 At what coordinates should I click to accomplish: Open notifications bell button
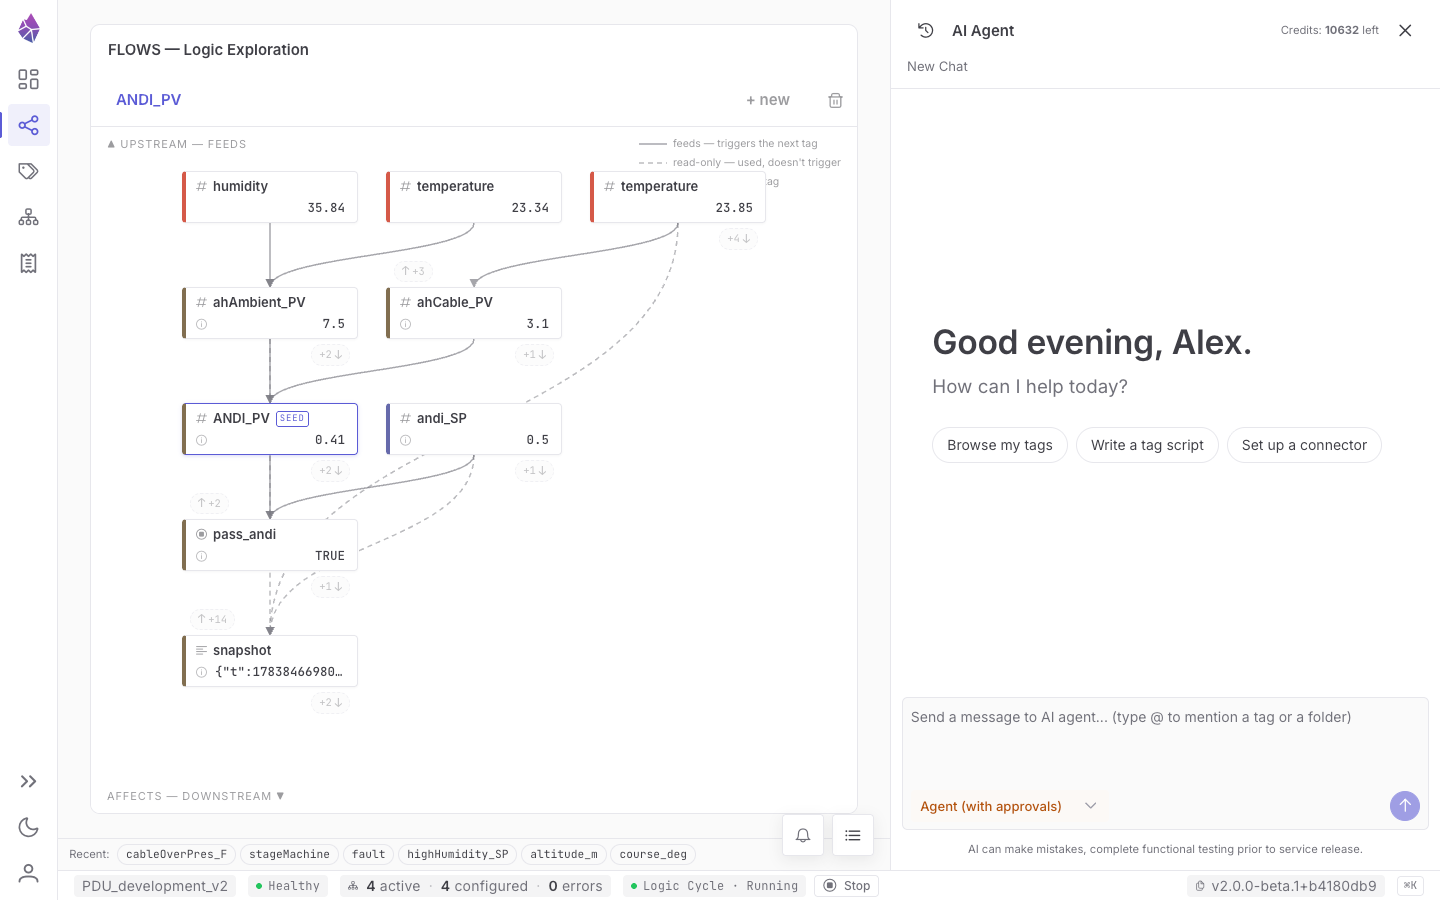pyautogui.click(x=803, y=835)
